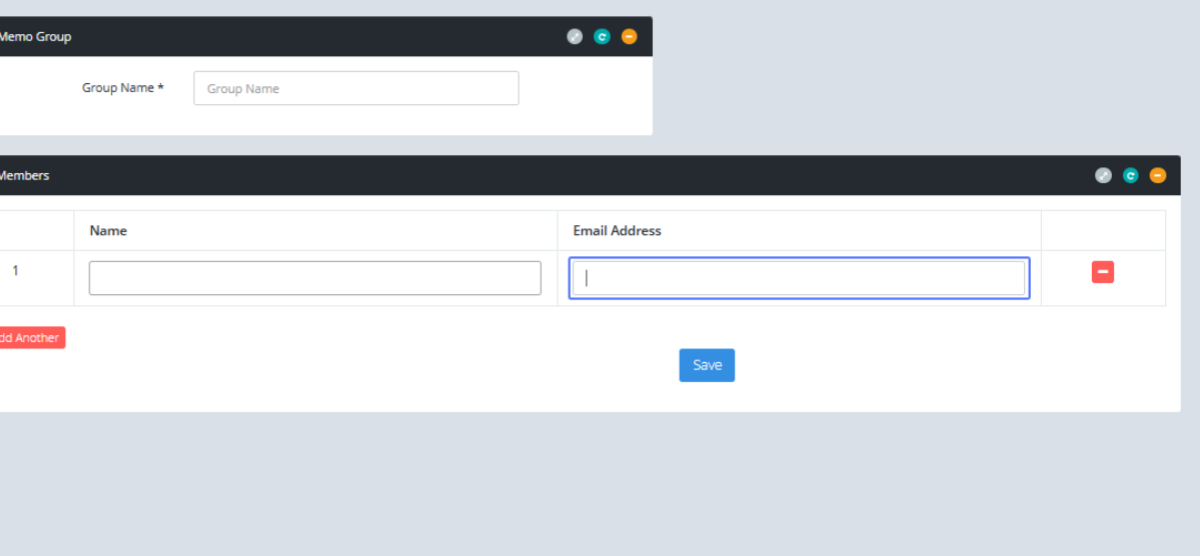Click the teal refresh icon in Memo Group
This screenshot has height=556, width=1200.
tap(601, 37)
